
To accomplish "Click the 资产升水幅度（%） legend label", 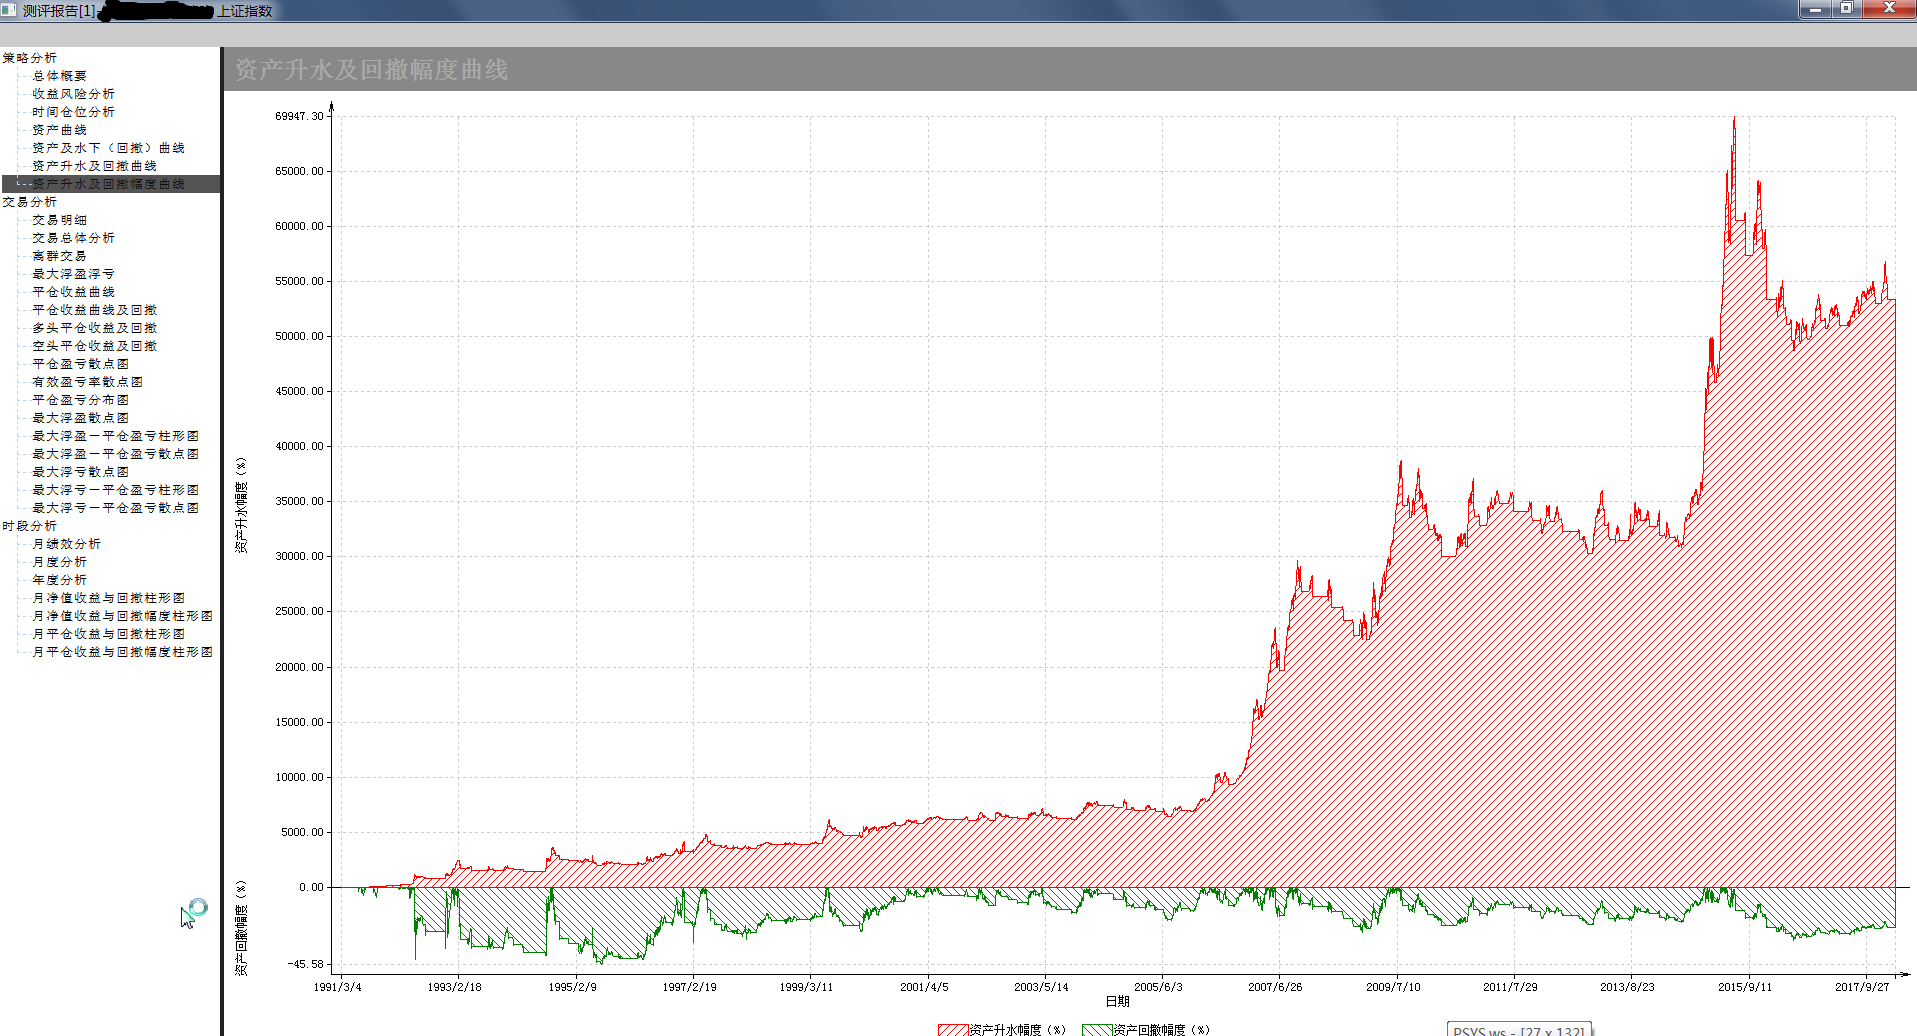I will point(1018,1030).
